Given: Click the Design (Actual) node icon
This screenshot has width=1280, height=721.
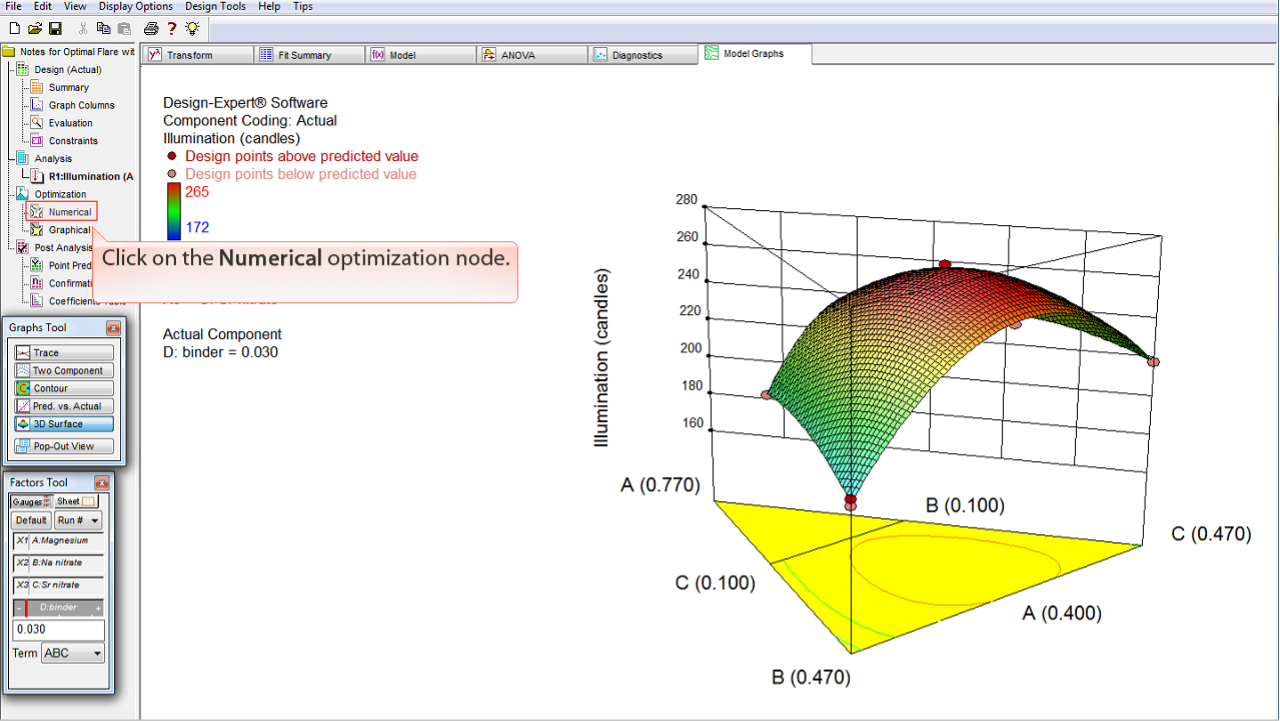Looking at the screenshot, I should pos(23,69).
